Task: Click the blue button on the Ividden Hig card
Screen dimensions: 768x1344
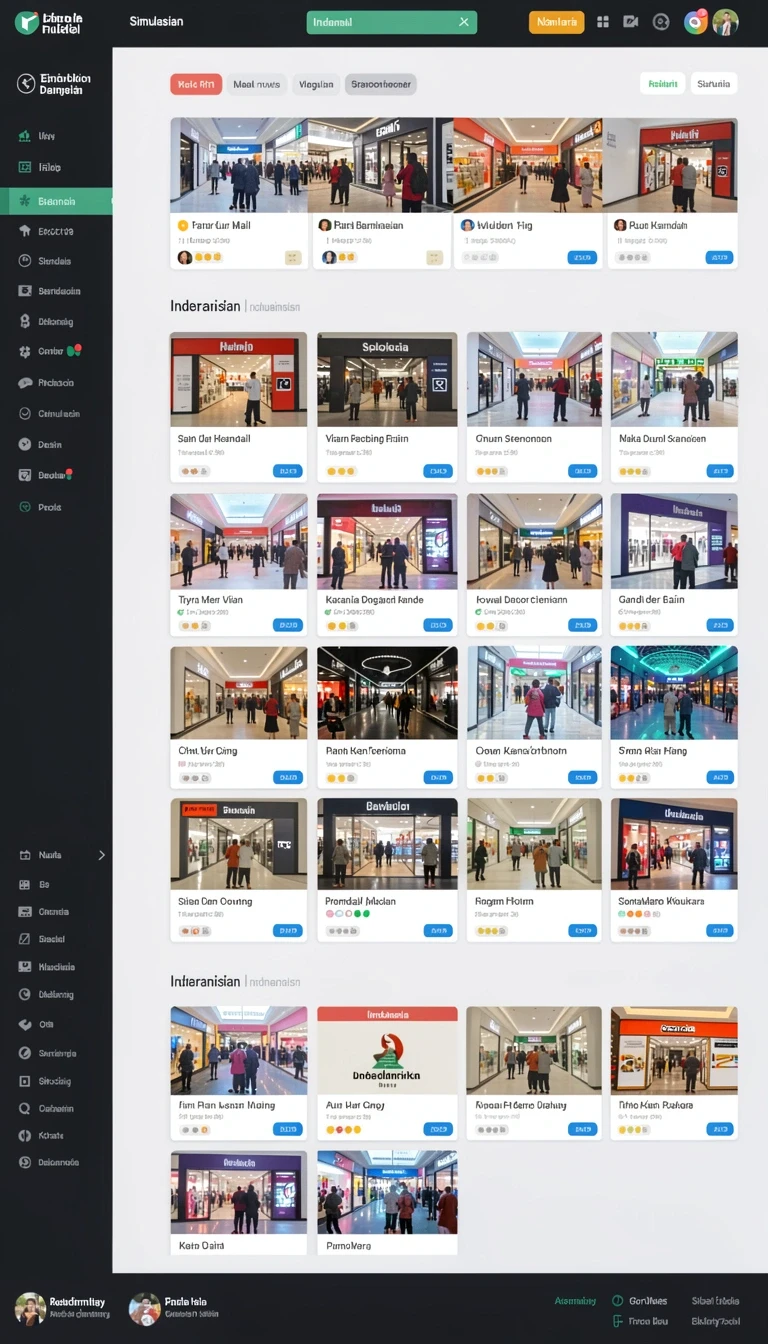Action: coord(582,257)
